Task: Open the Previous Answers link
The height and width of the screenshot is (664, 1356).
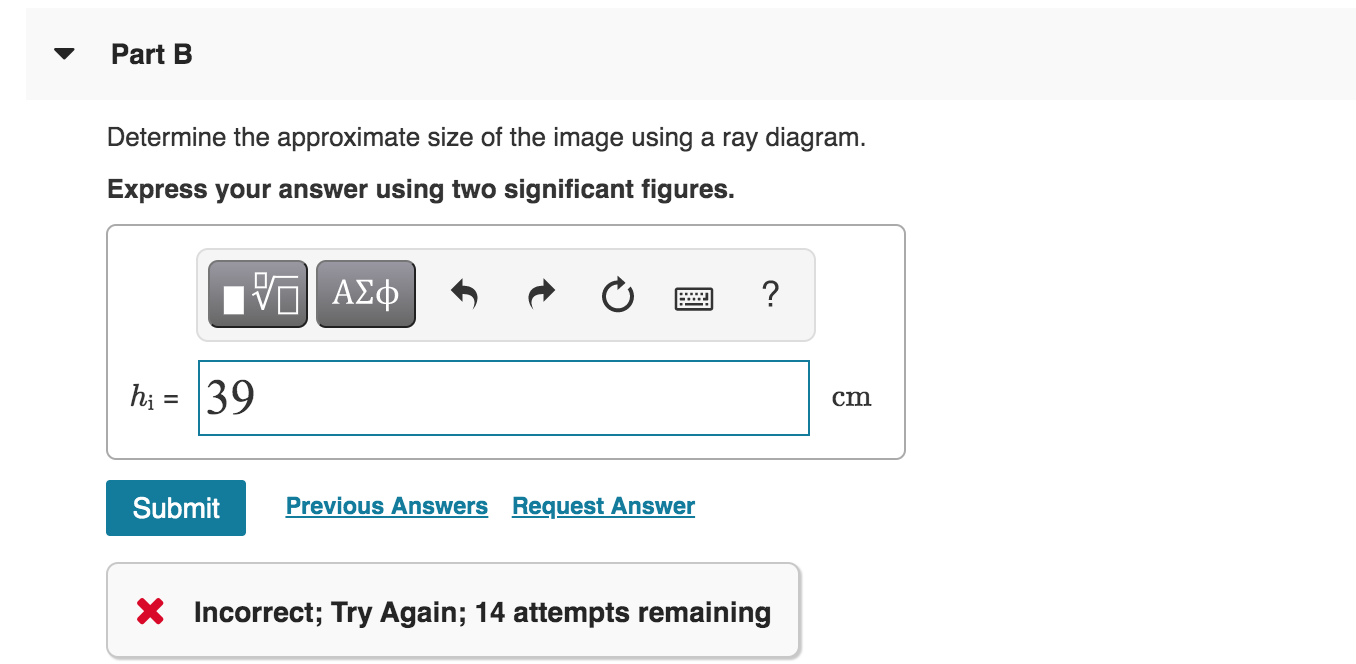Action: point(387,505)
